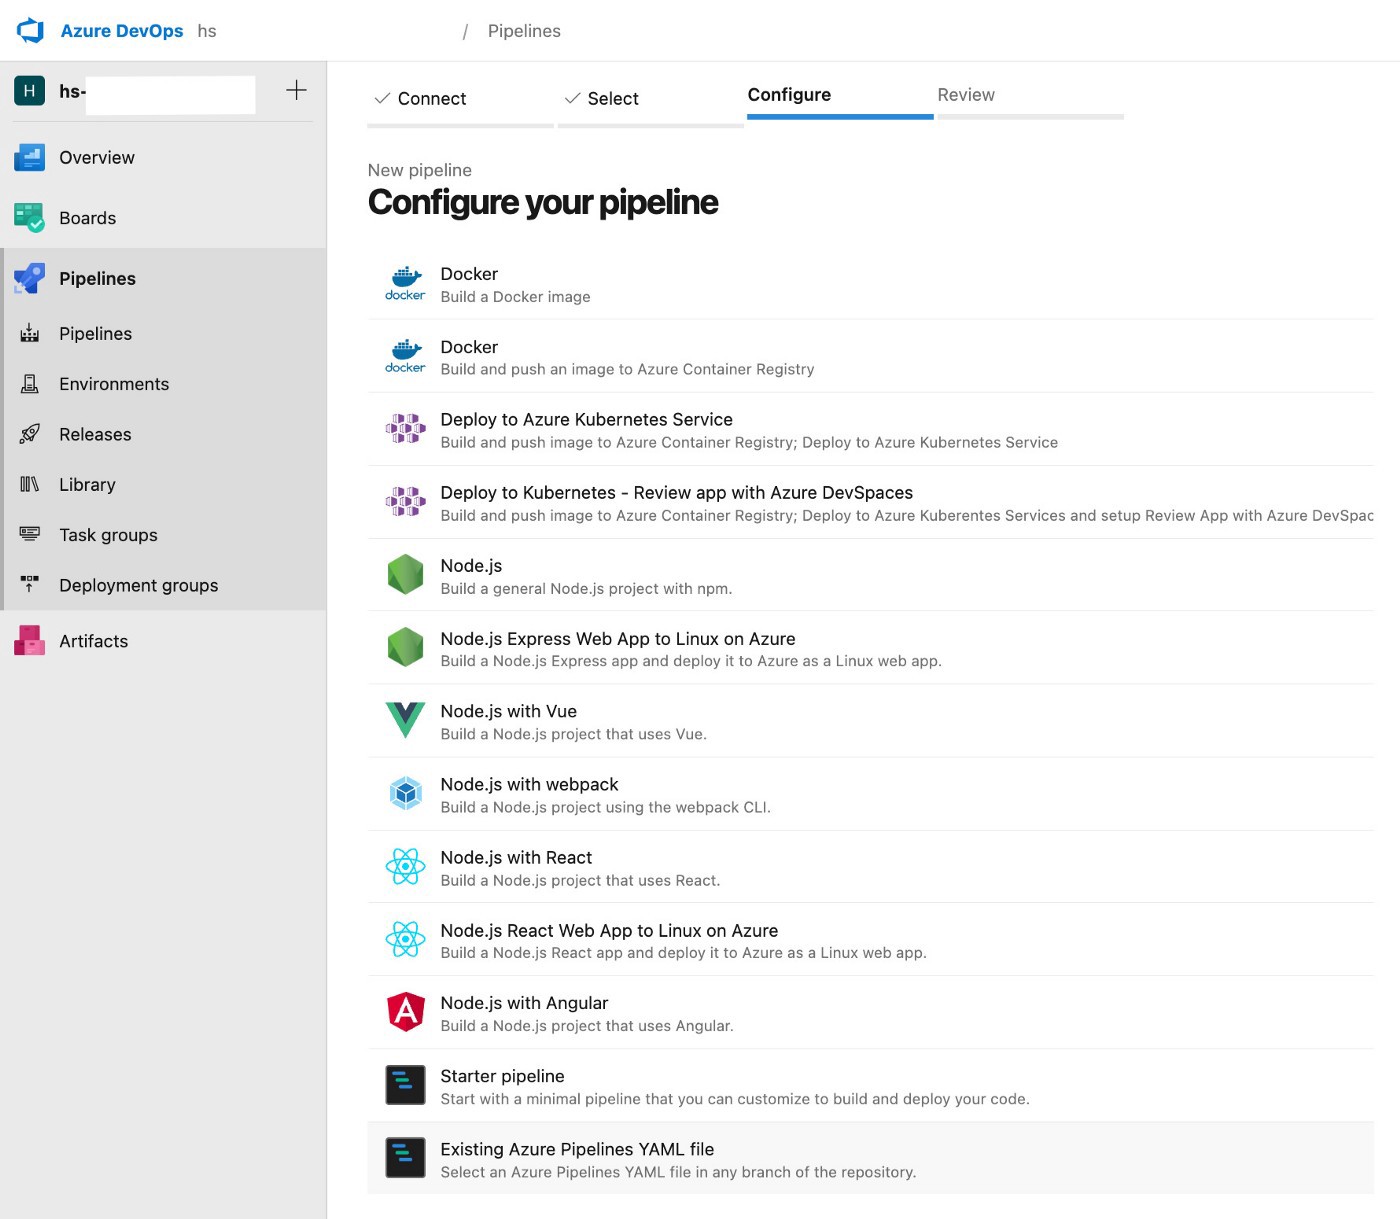Viewport: 1400px width, 1219px height.
Task: Click the Deployment groups icon
Action: [x=29, y=585]
